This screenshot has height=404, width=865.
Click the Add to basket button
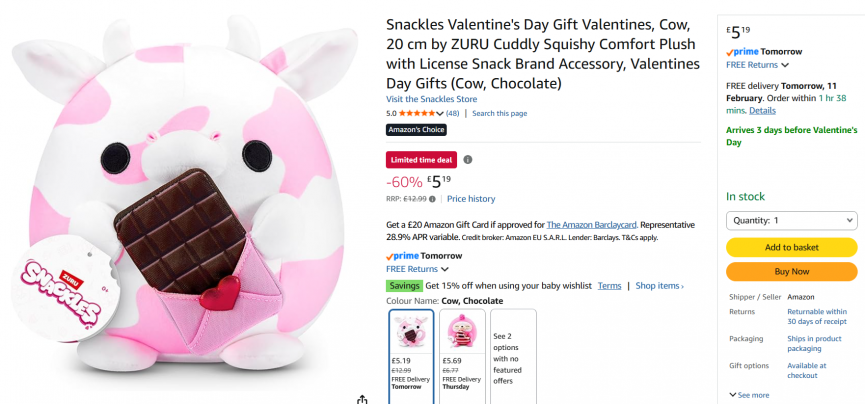tap(791, 247)
